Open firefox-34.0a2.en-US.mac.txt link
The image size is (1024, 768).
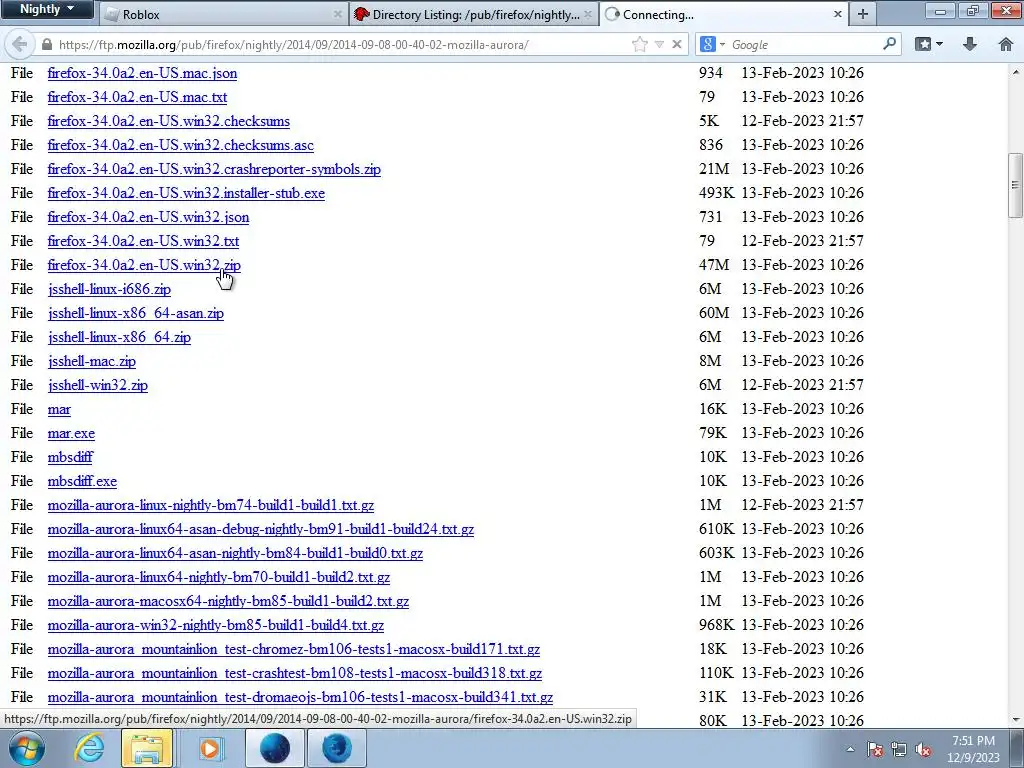point(137,97)
